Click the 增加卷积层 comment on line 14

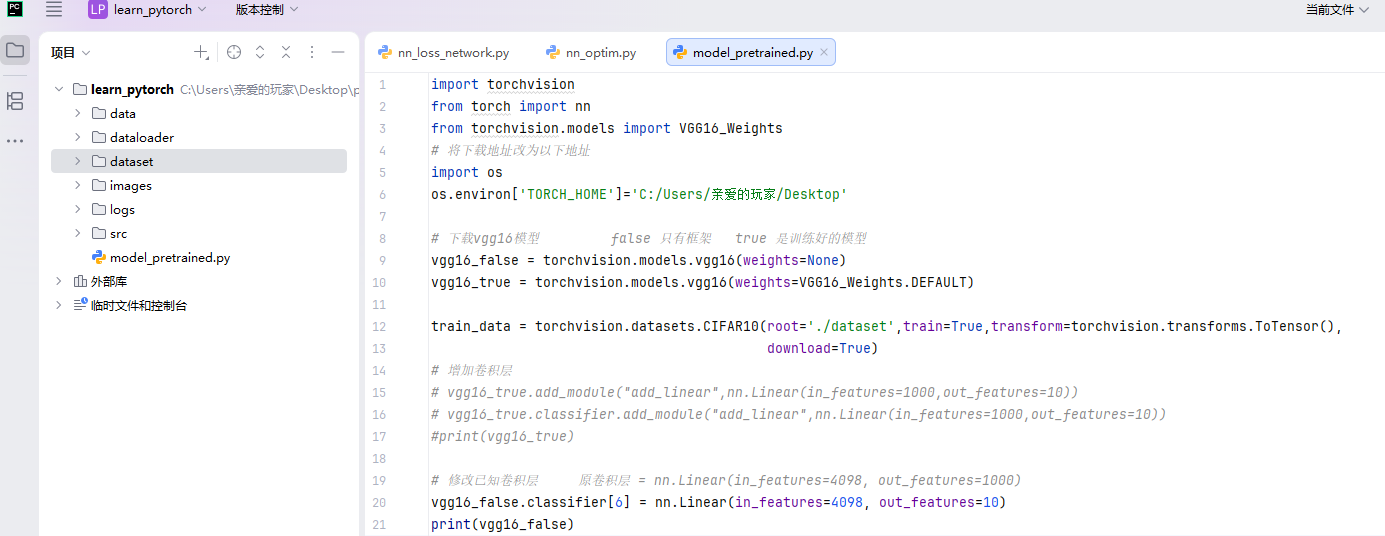[x=471, y=370]
